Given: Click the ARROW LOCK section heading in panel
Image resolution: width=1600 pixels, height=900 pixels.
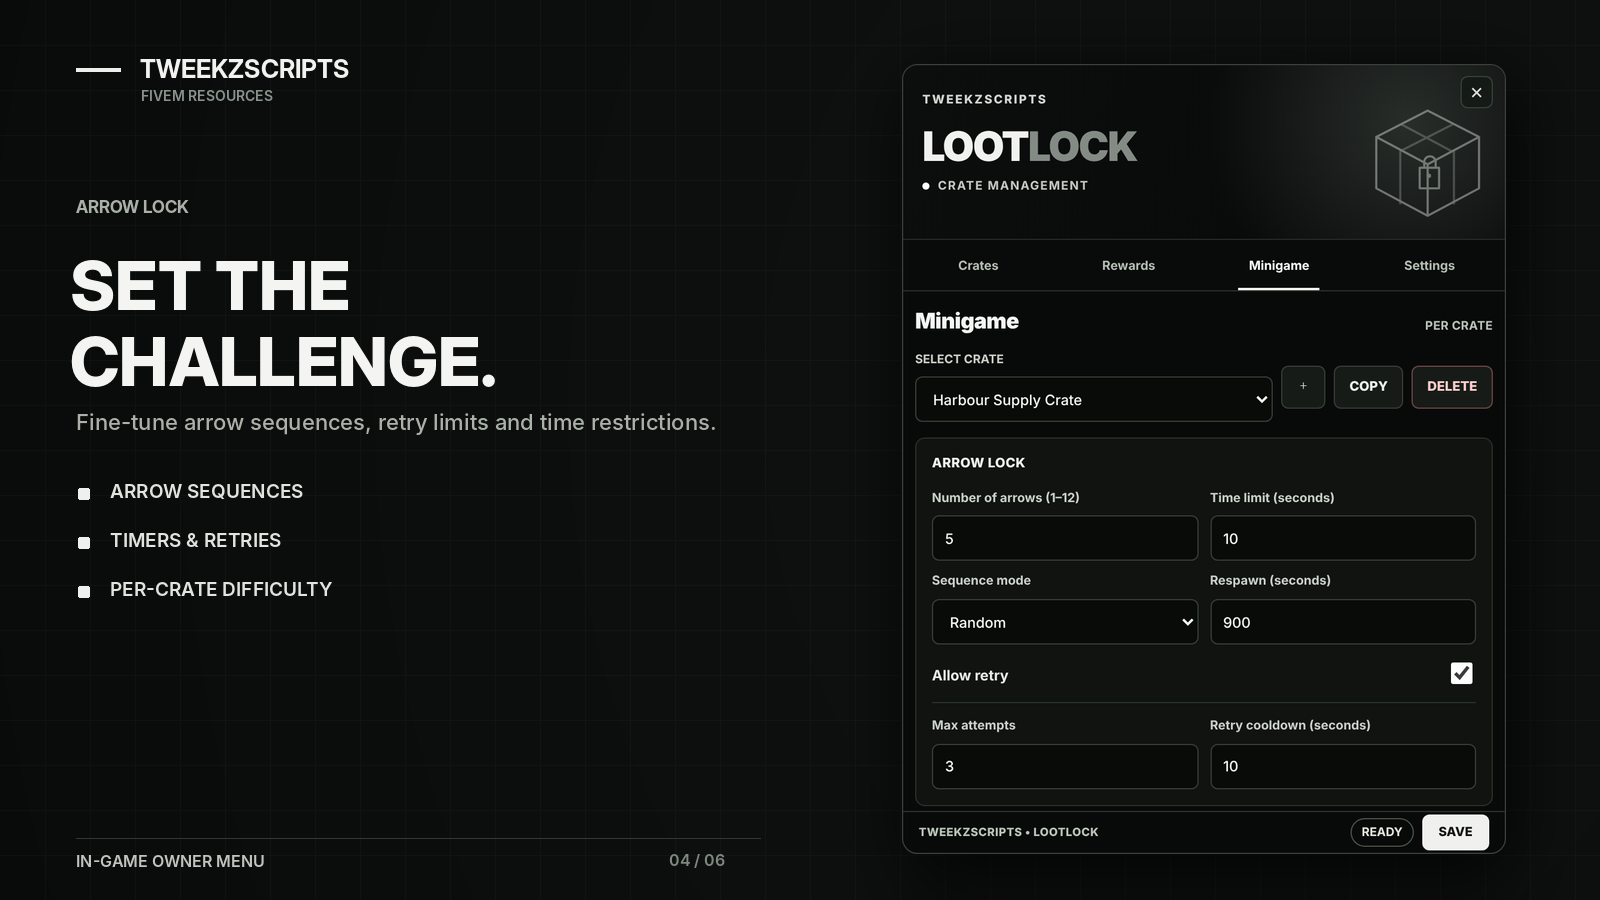Looking at the screenshot, I should [978, 463].
